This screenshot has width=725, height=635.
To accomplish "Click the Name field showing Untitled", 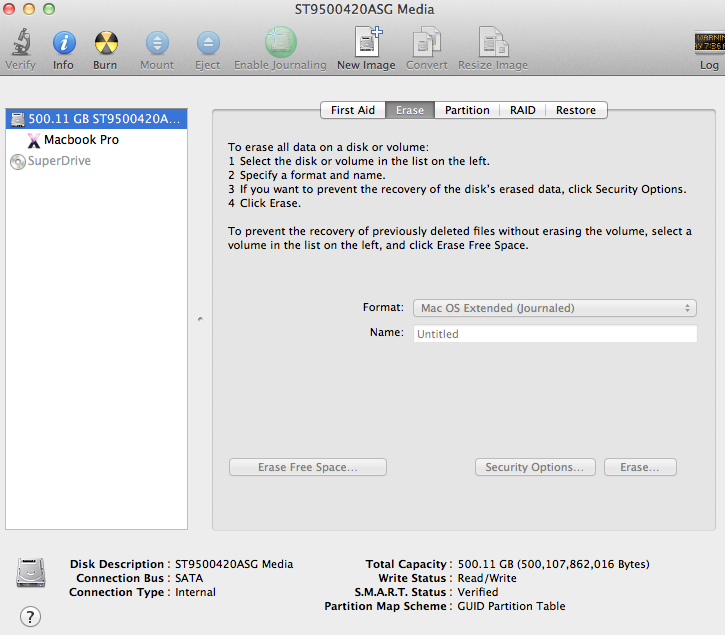I will tap(555, 333).
